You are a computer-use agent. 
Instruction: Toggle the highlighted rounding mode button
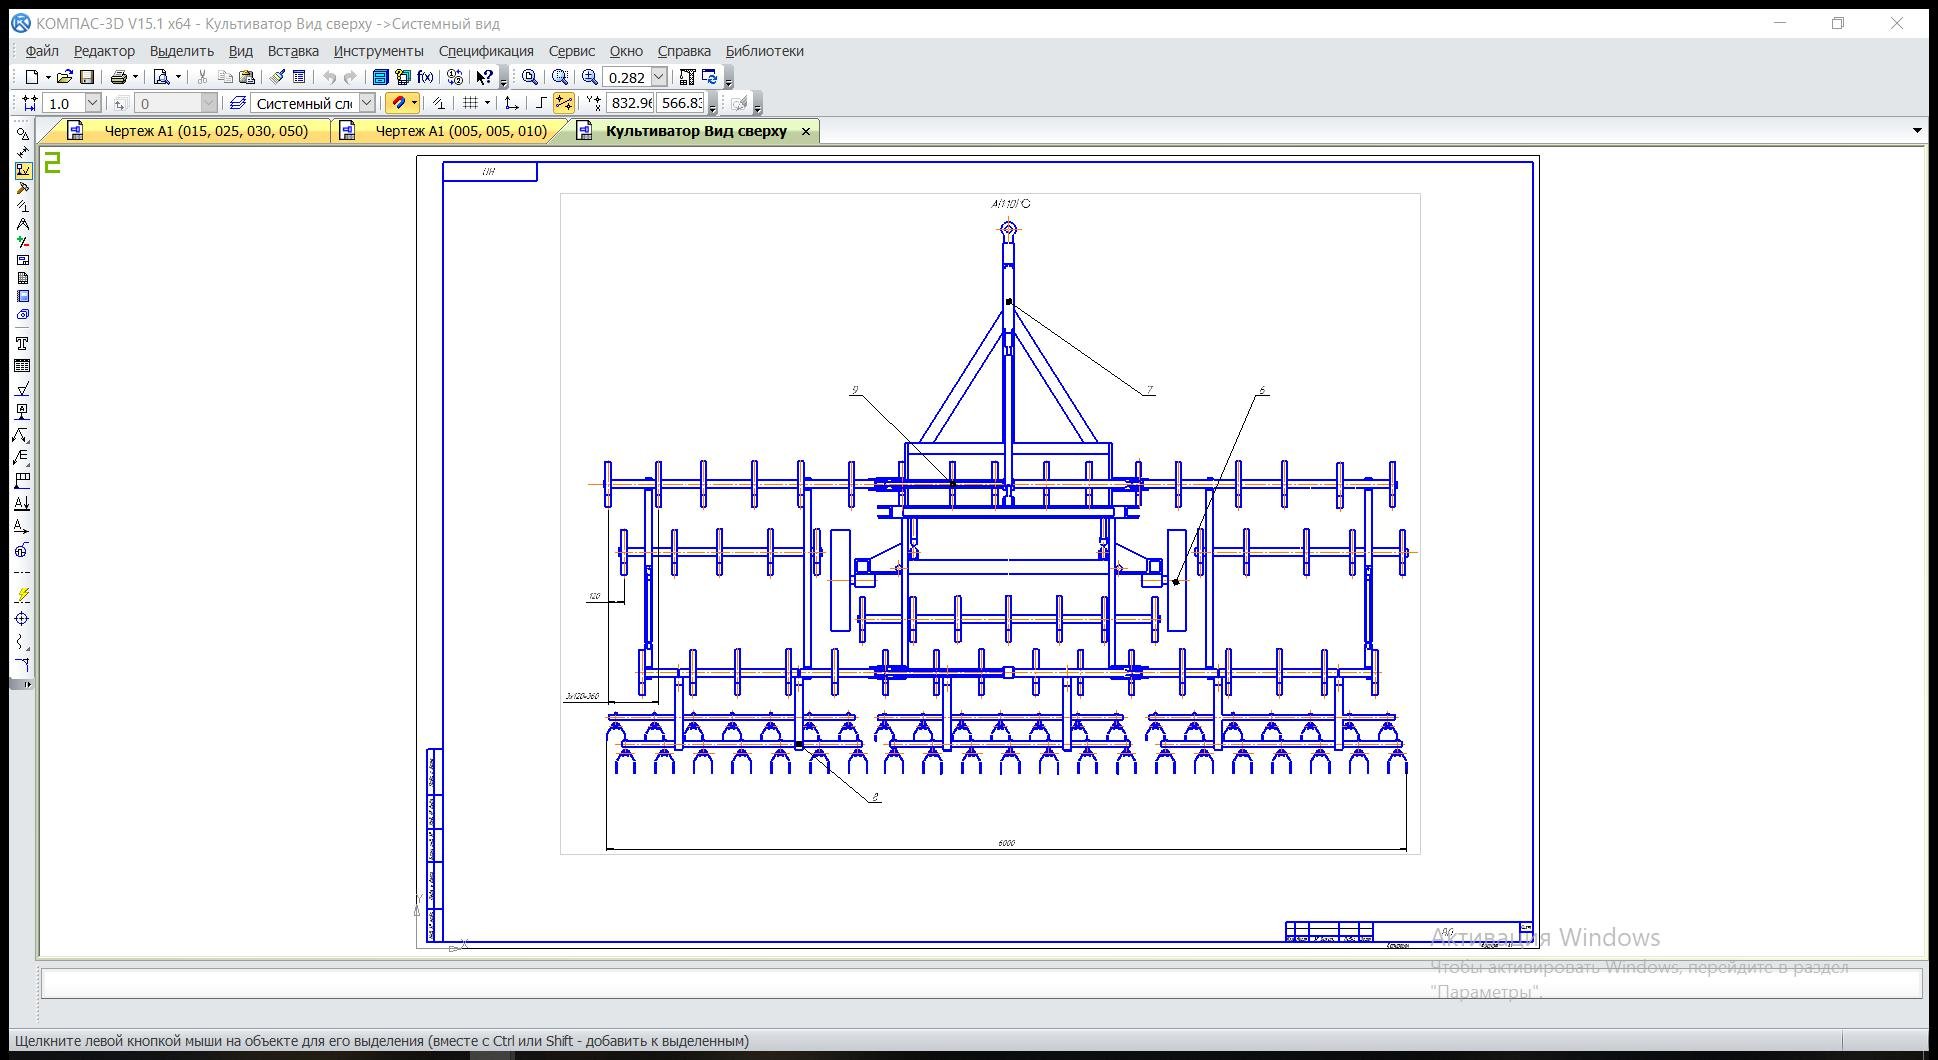point(564,103)
